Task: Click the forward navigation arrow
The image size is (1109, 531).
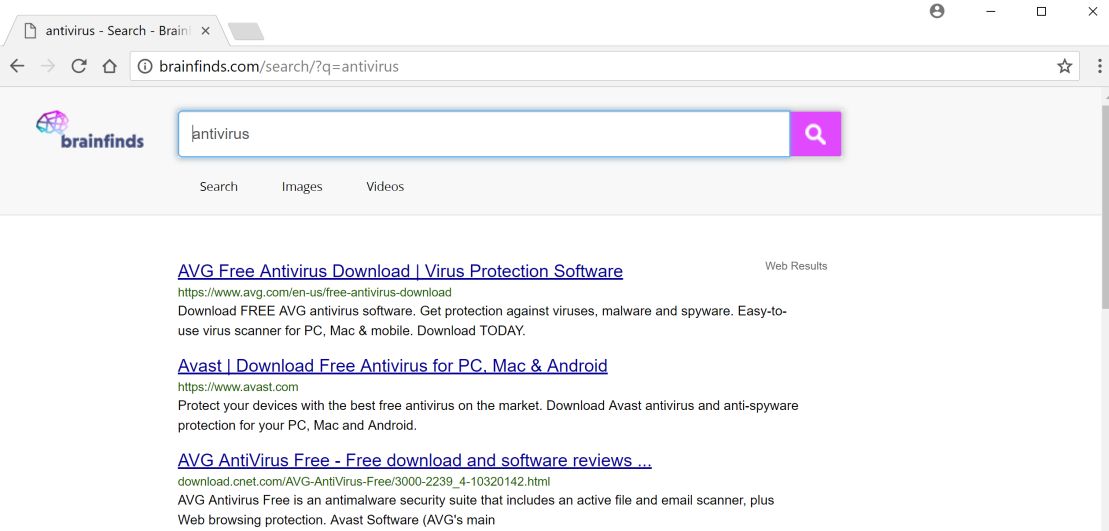Action: [48, 67]
